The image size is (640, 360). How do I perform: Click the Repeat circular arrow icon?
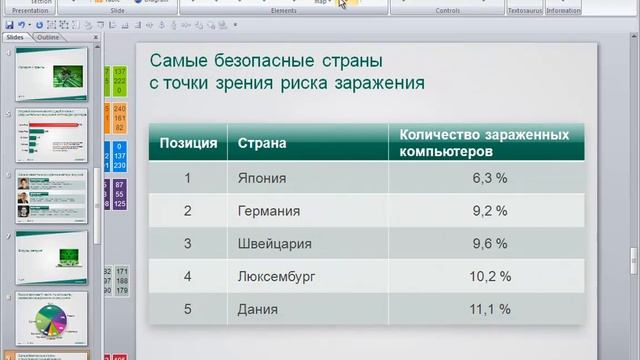point(39,25)
